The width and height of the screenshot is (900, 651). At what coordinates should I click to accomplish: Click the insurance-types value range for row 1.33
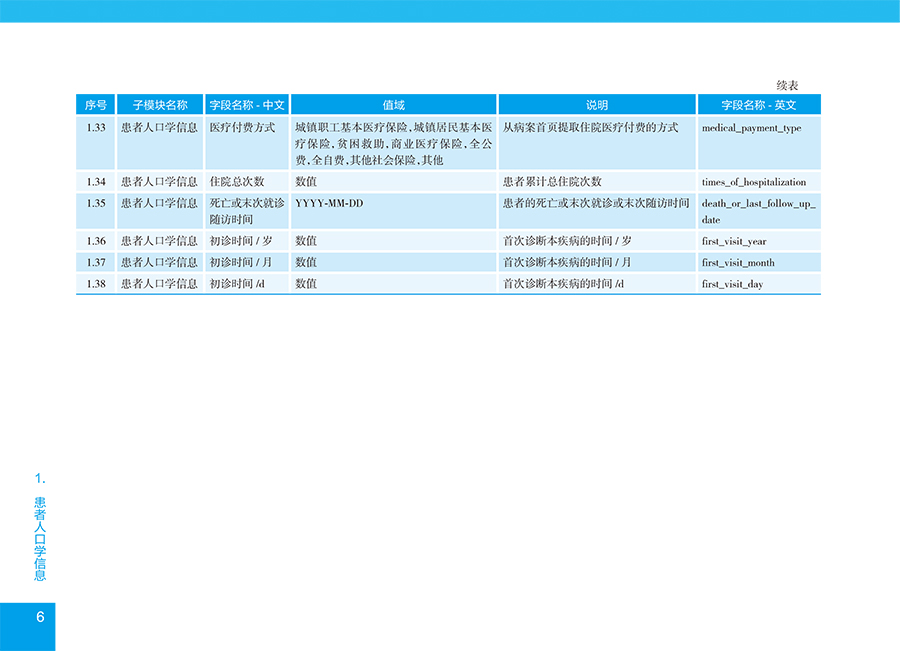point(394,144)
